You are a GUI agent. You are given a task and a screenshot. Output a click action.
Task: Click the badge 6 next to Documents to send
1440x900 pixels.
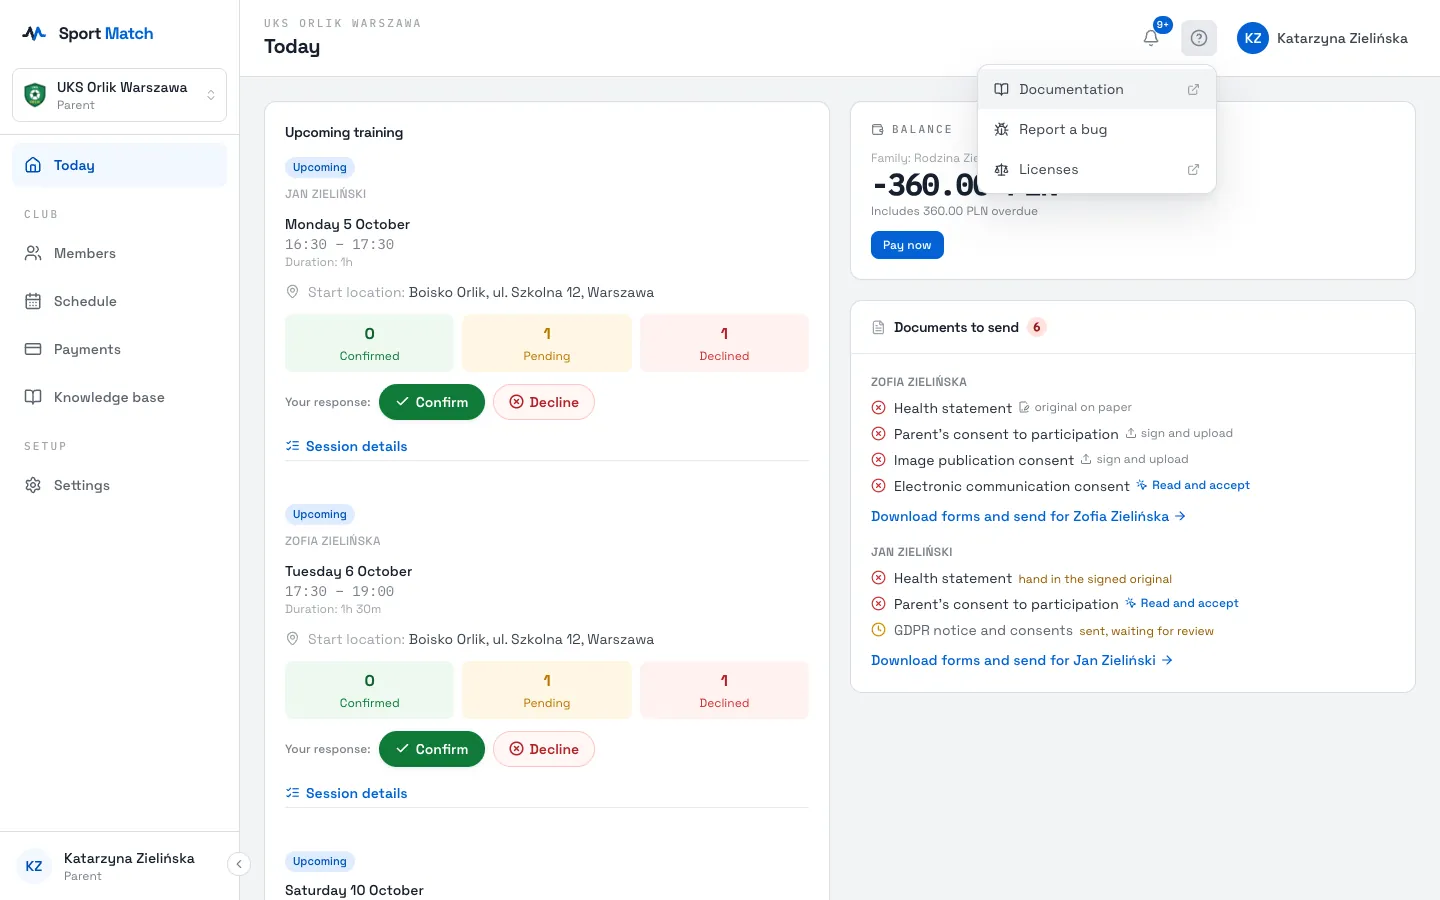tap(1037, 327)
